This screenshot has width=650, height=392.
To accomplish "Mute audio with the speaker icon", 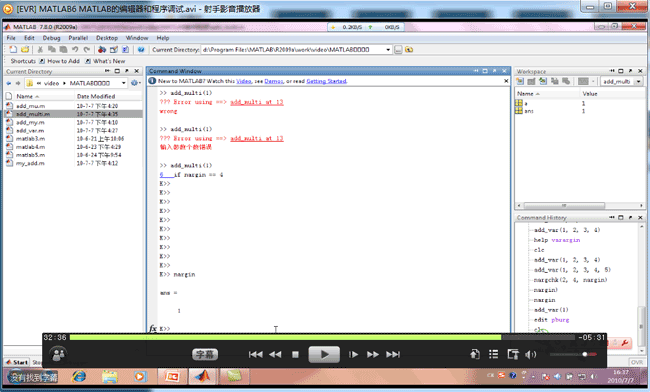I will pyautogui.click(x=530, y=354).
